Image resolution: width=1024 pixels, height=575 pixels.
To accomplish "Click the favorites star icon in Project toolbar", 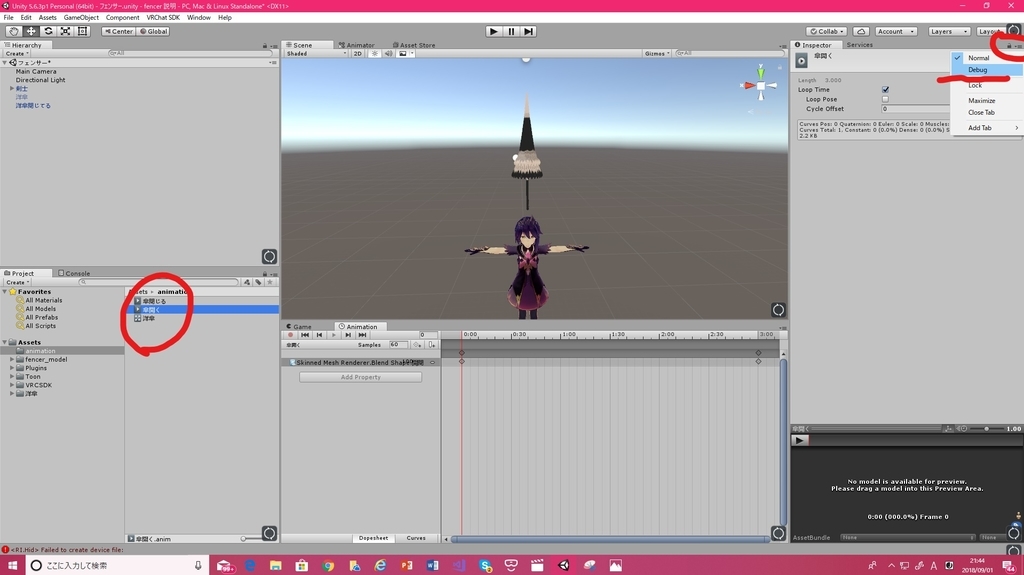I will pyautogui.click(x=270, y=282).
